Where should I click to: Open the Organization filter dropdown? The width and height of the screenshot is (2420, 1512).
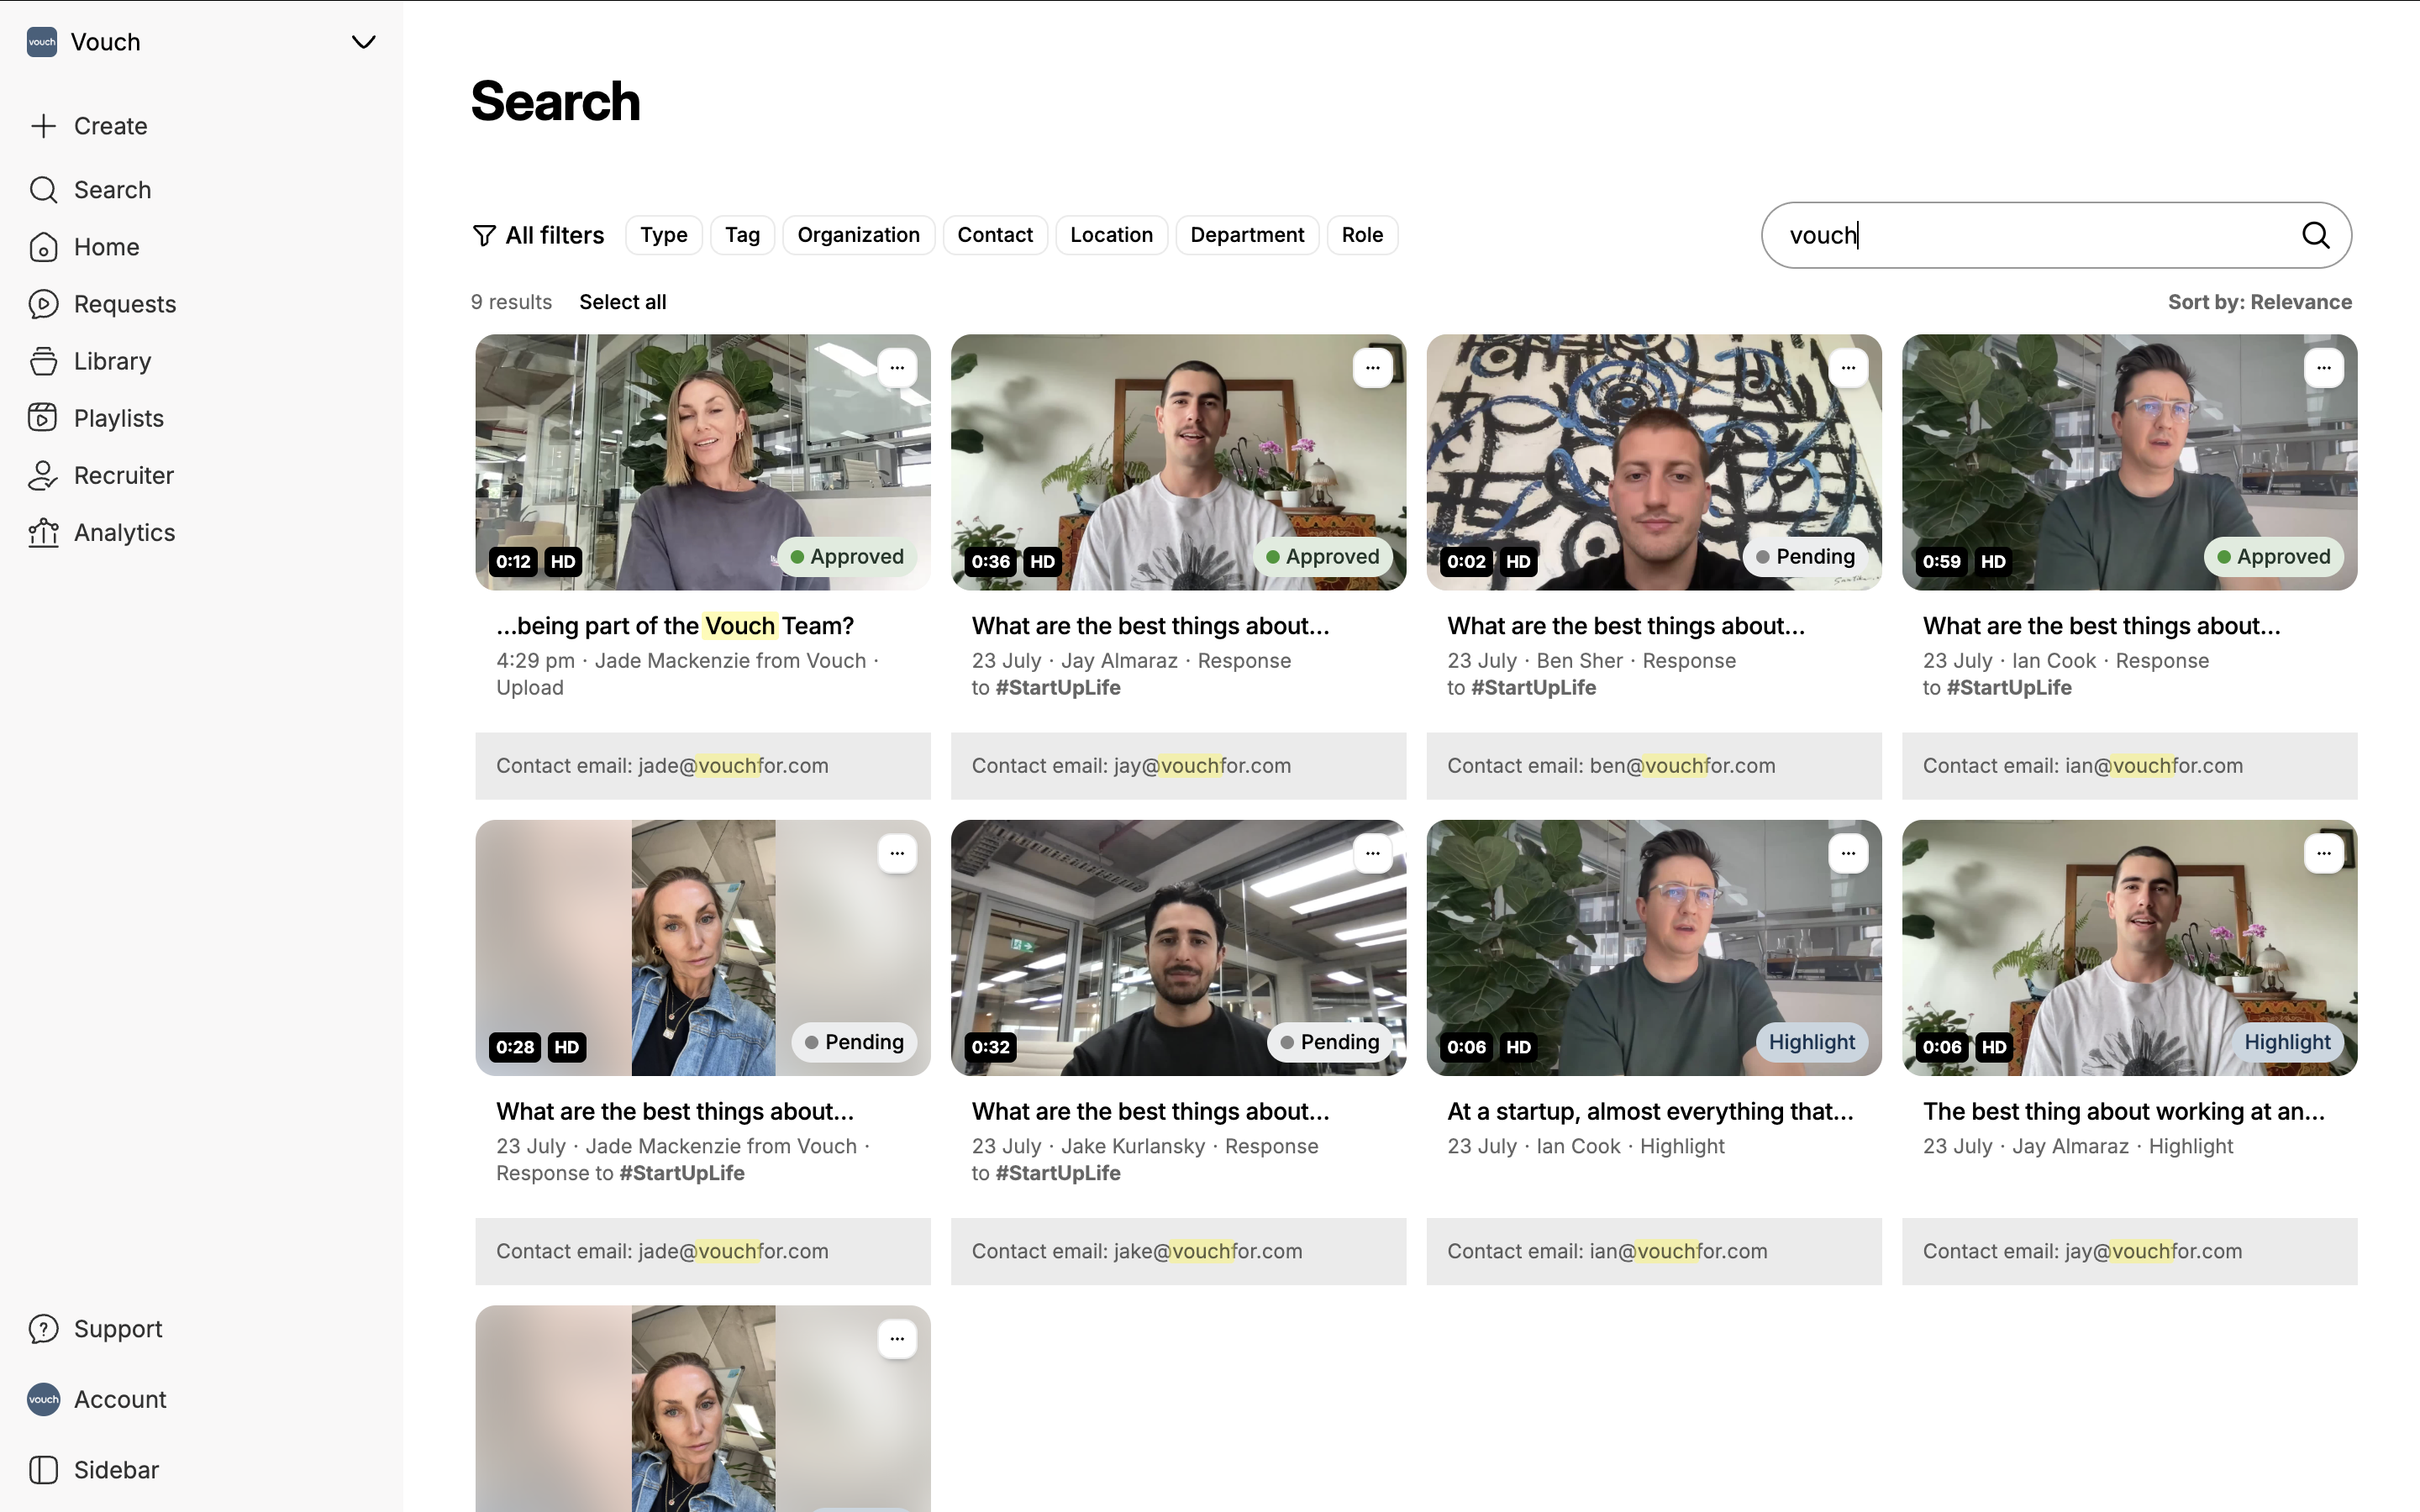click(858, 235)
